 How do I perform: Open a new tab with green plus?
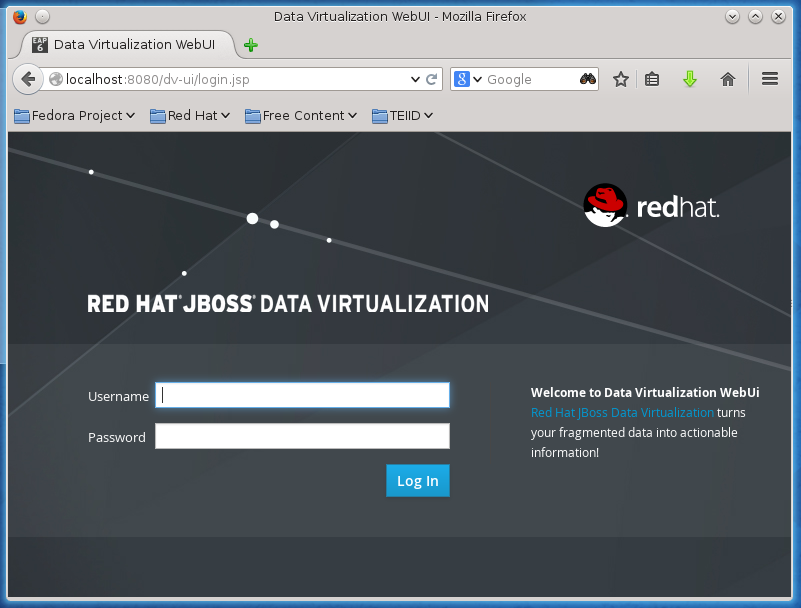tap(251, 45)
